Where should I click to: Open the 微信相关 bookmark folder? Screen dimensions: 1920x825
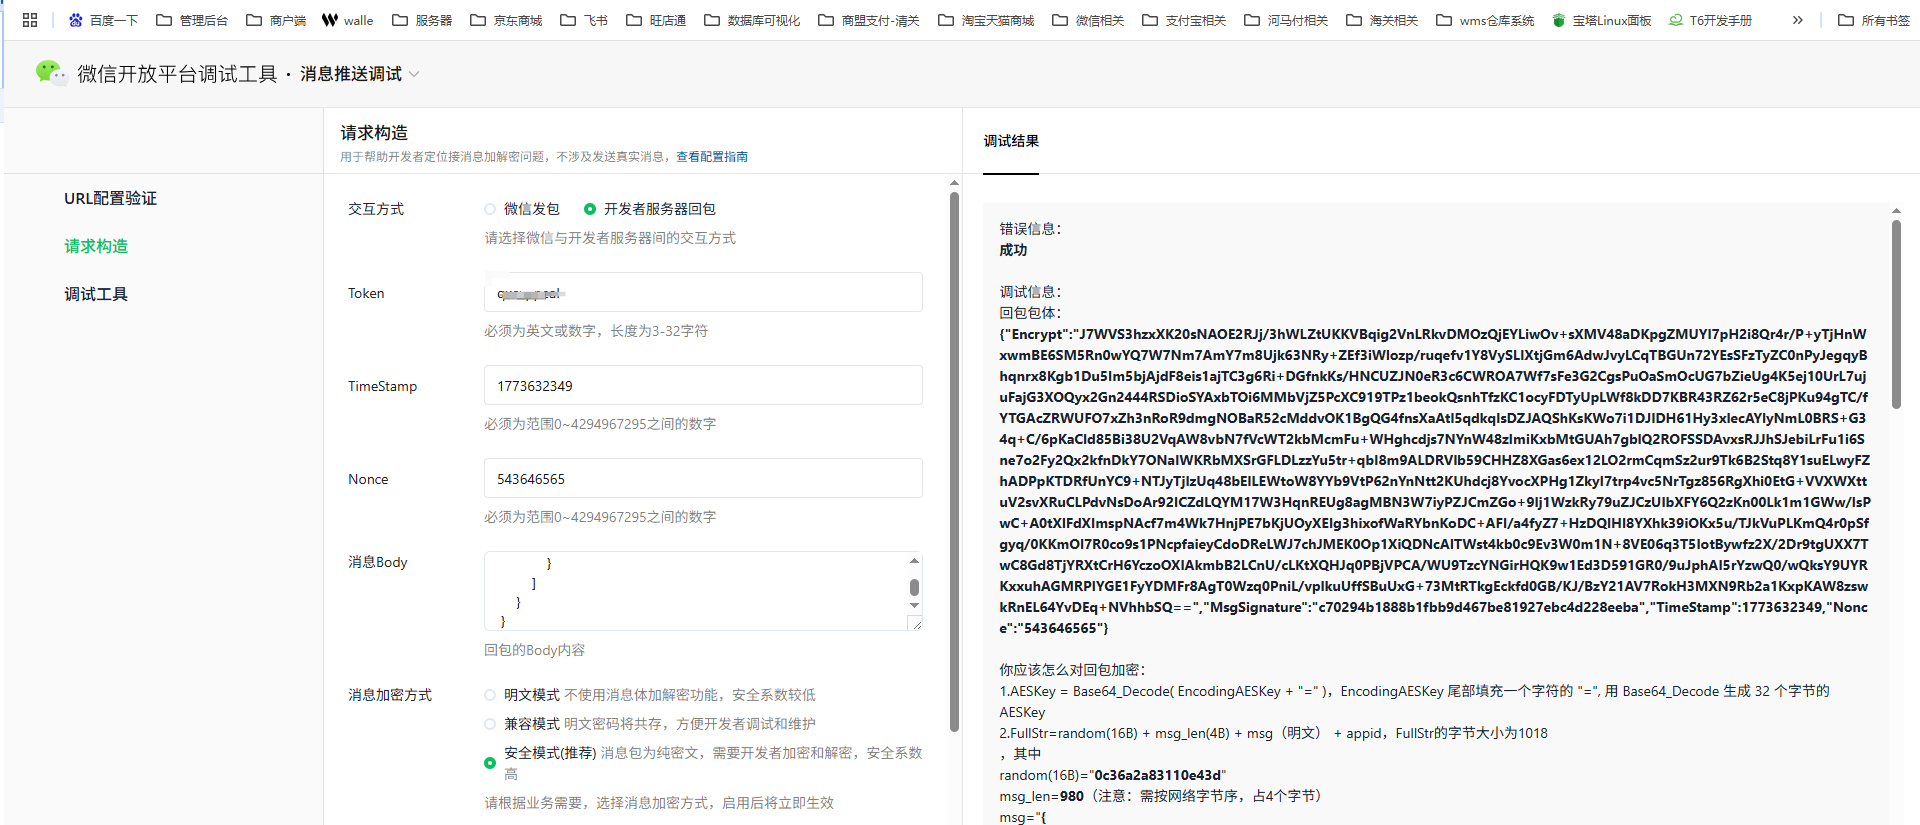[1088, 20]
